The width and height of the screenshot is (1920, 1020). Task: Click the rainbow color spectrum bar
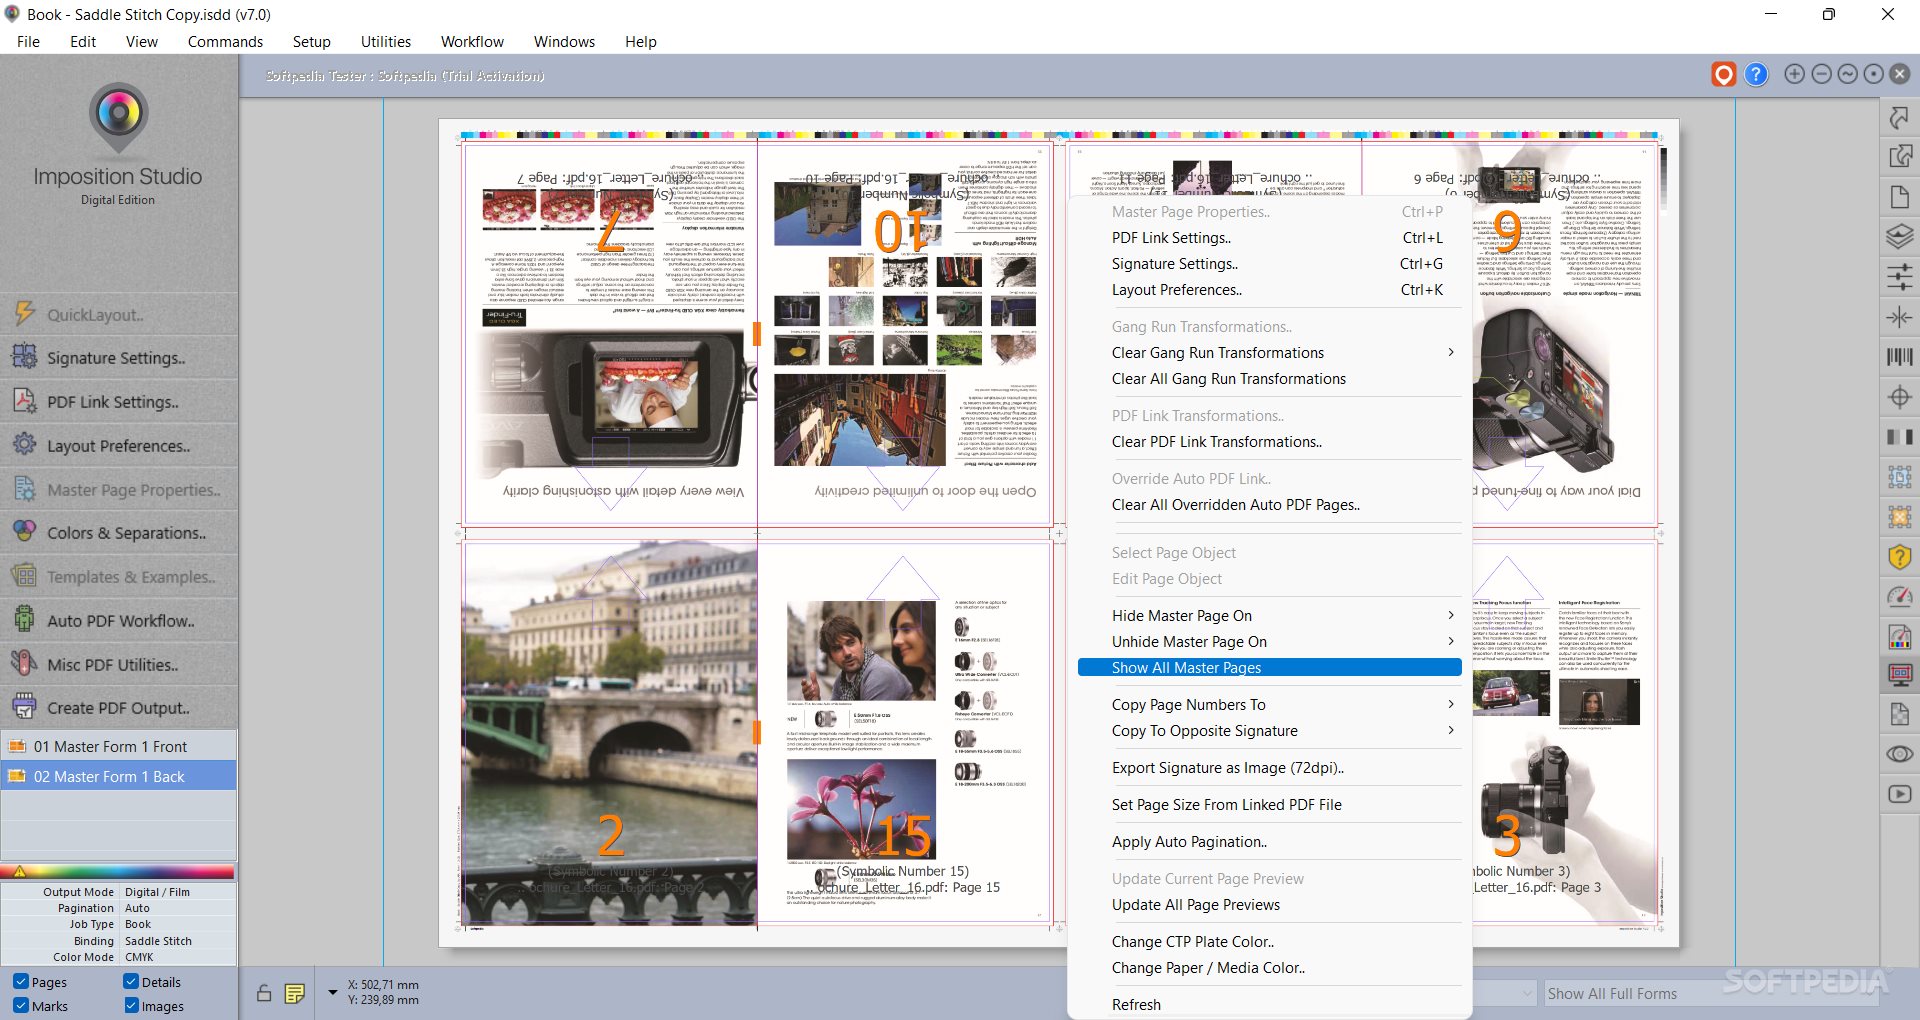pos(119,872)
